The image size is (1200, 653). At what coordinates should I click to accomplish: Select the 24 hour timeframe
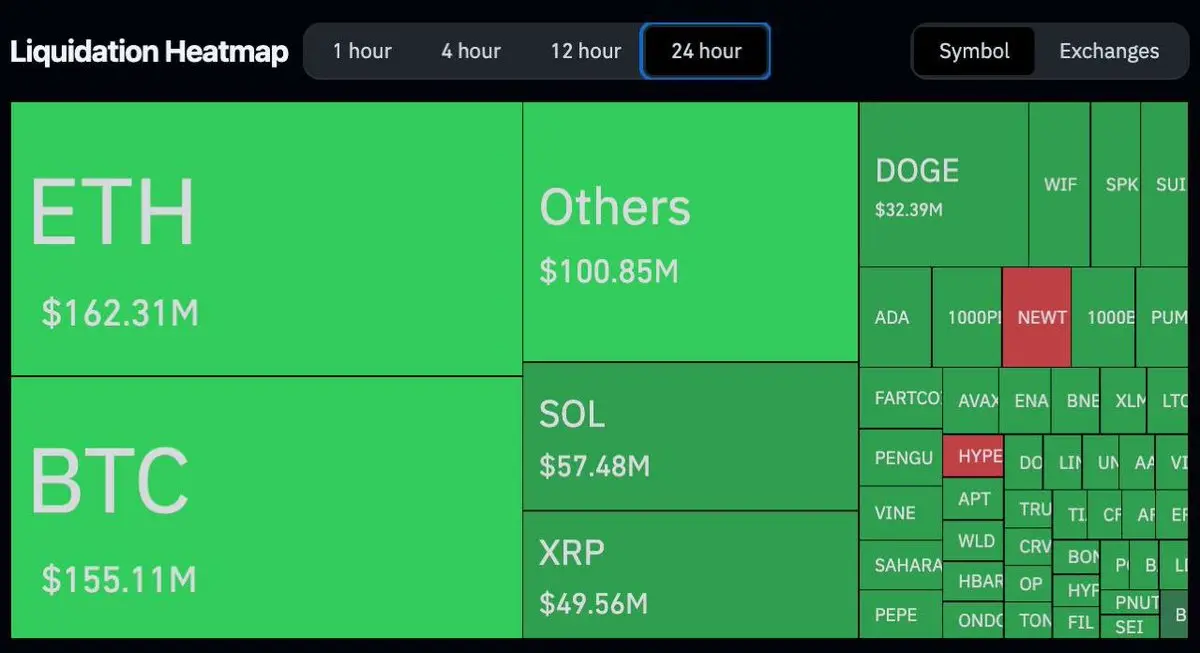click(706, 51)
